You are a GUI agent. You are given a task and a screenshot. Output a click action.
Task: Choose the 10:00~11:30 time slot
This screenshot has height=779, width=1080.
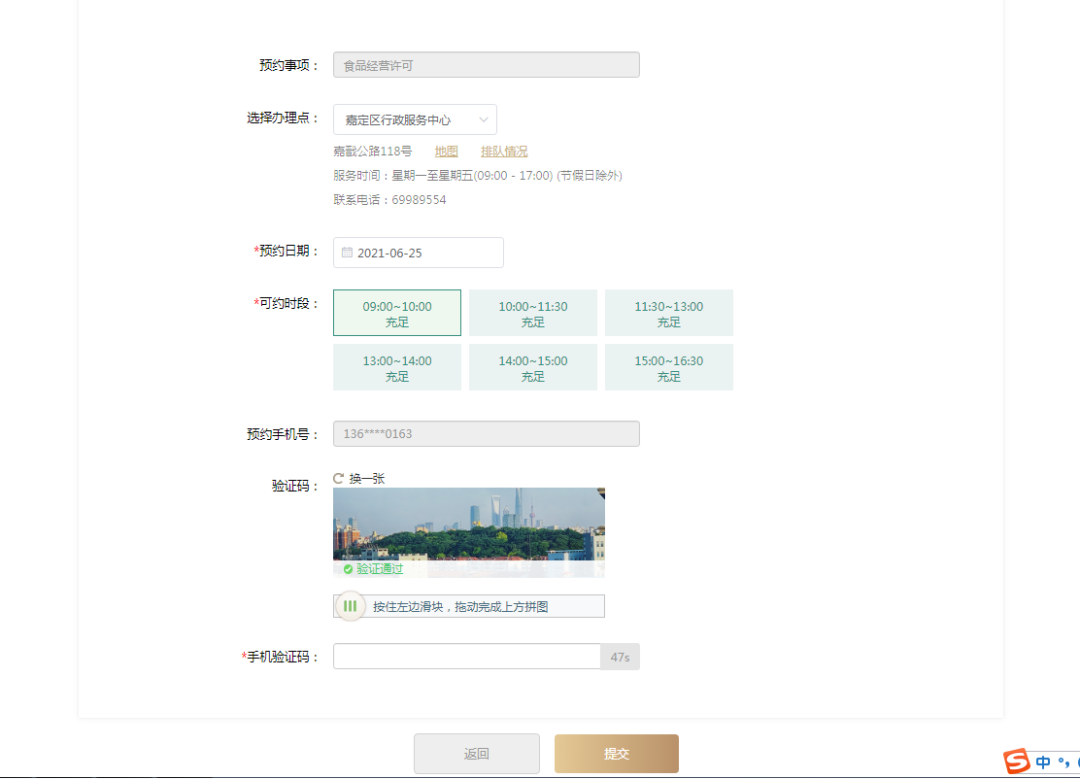click(533, 313)
